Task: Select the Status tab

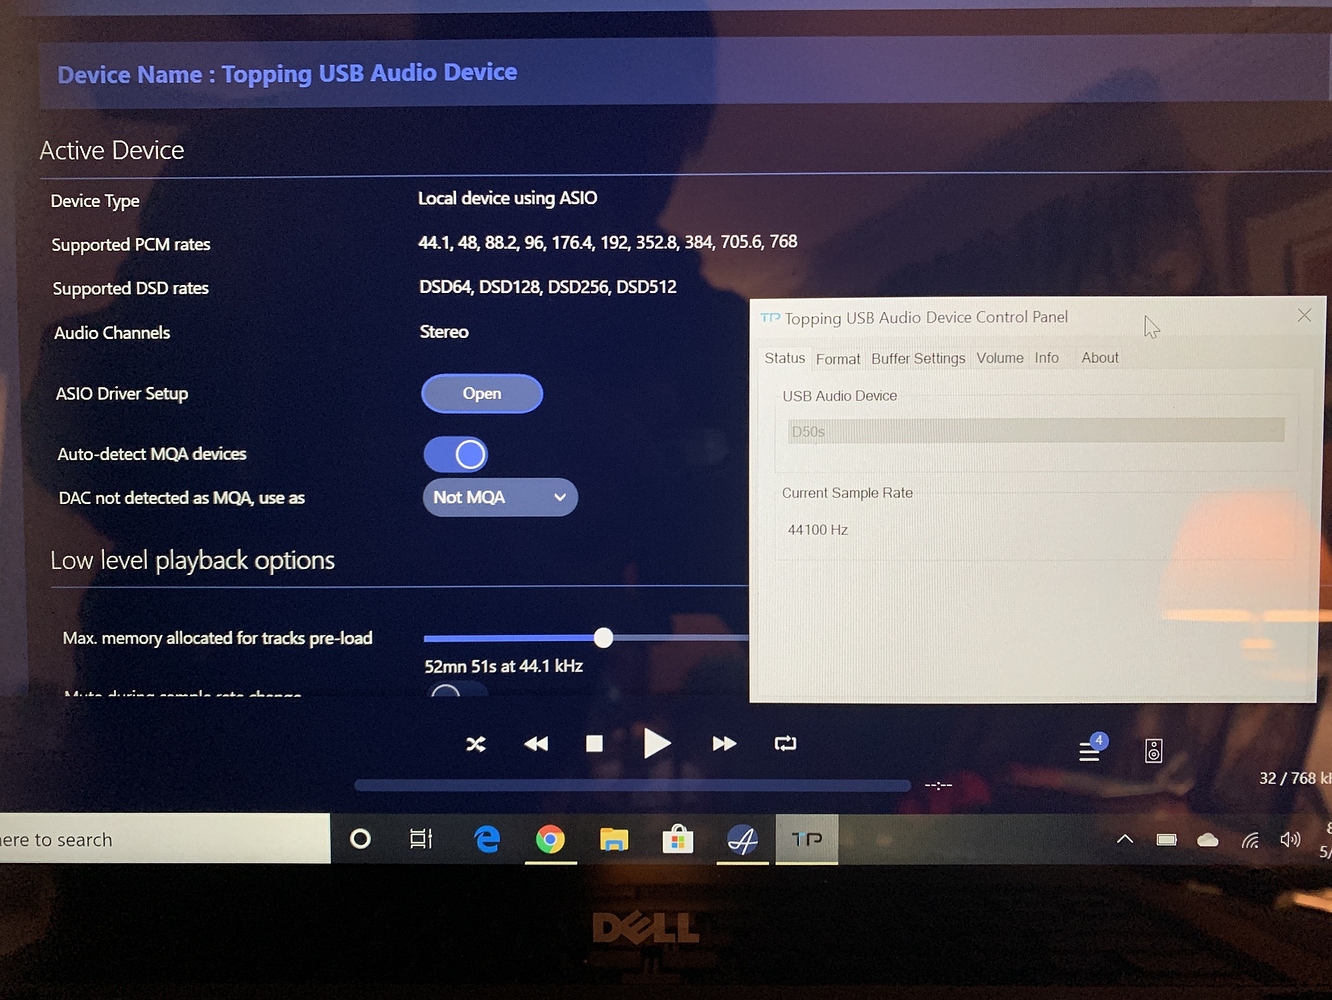Action: (785, 358)
